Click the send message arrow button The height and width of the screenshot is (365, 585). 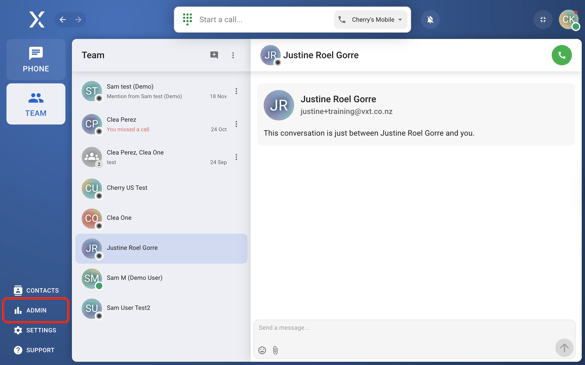tap(564, 348)
